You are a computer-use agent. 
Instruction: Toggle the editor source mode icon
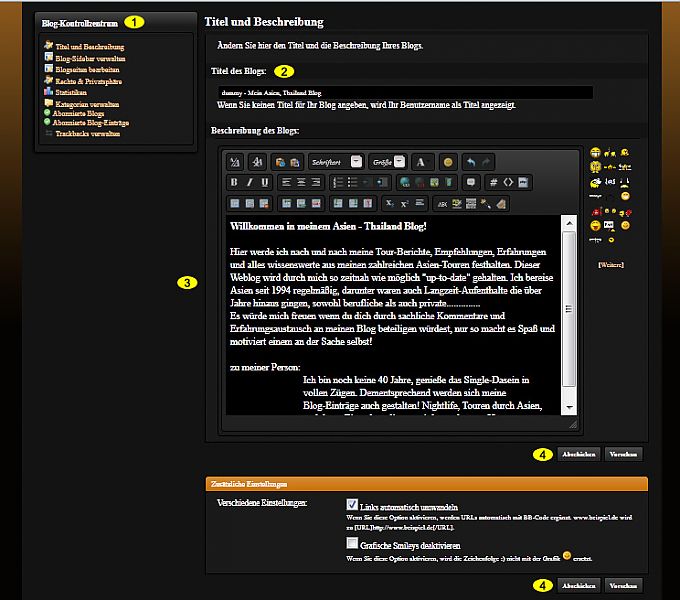point(257,162)
